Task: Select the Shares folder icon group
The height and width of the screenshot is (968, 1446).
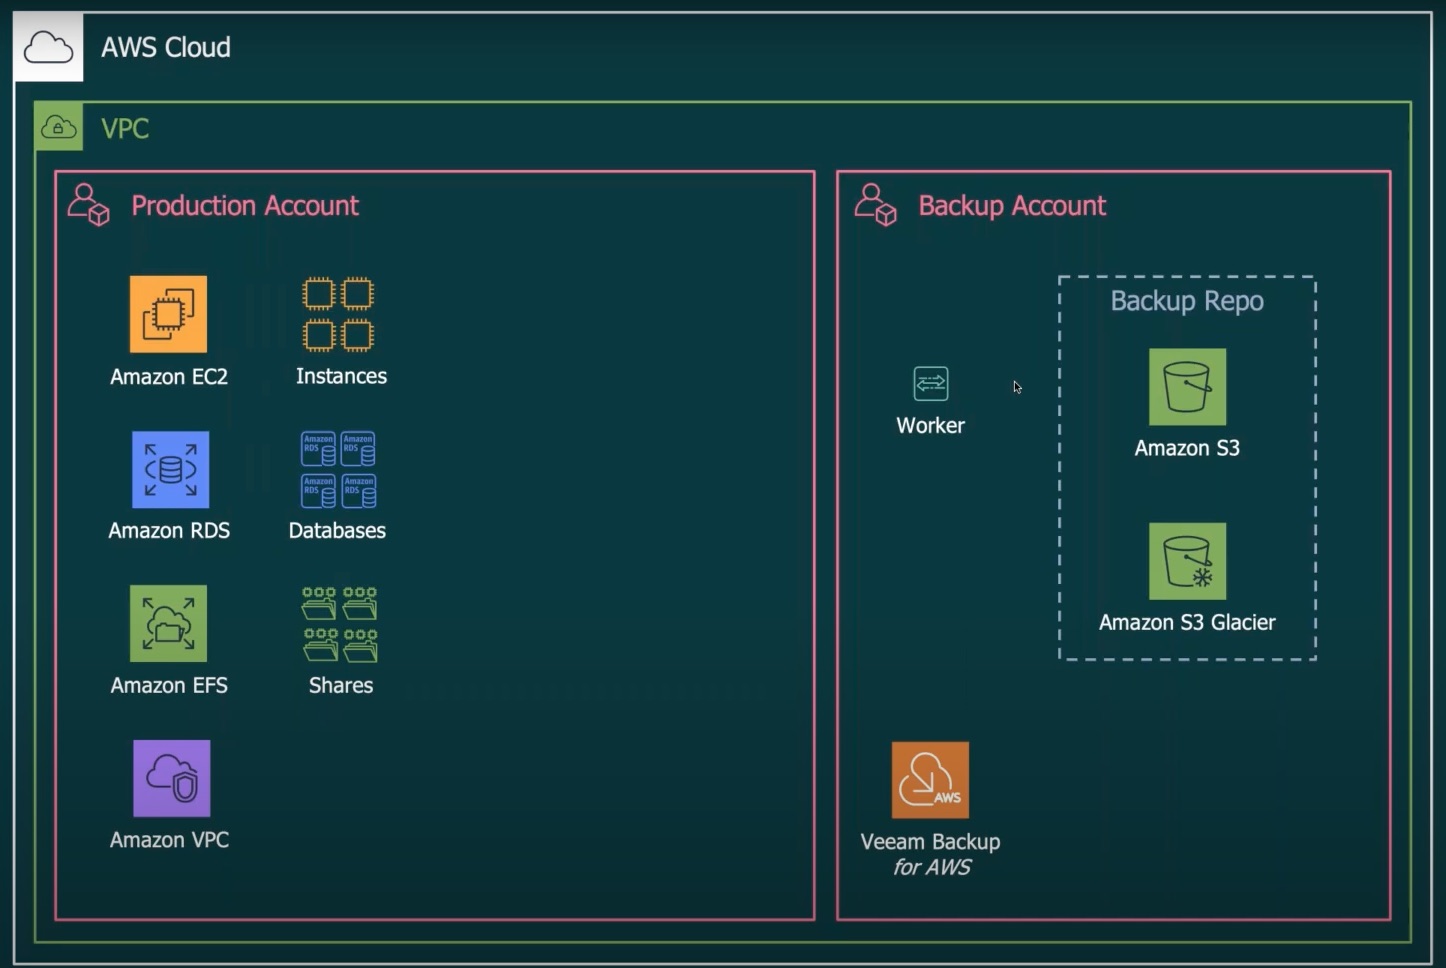Action: coord(340,624)
